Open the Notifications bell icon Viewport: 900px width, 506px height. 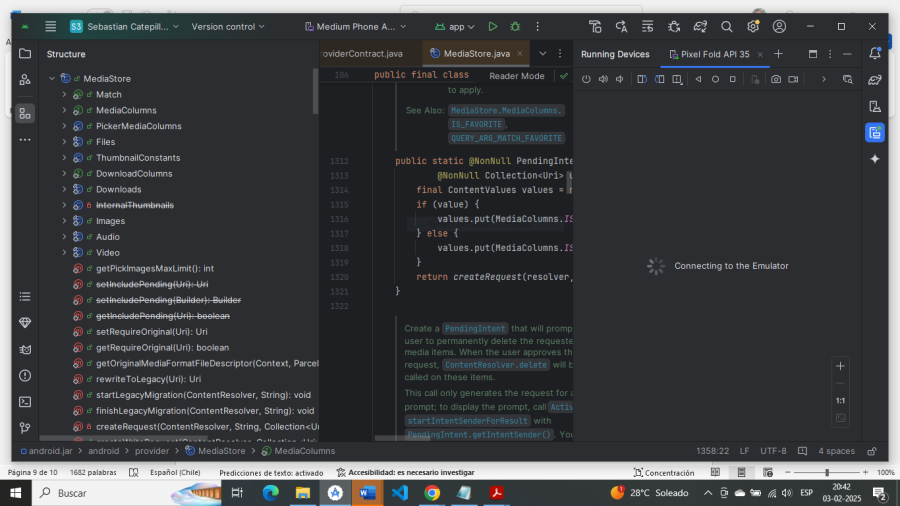coord(875,53)
